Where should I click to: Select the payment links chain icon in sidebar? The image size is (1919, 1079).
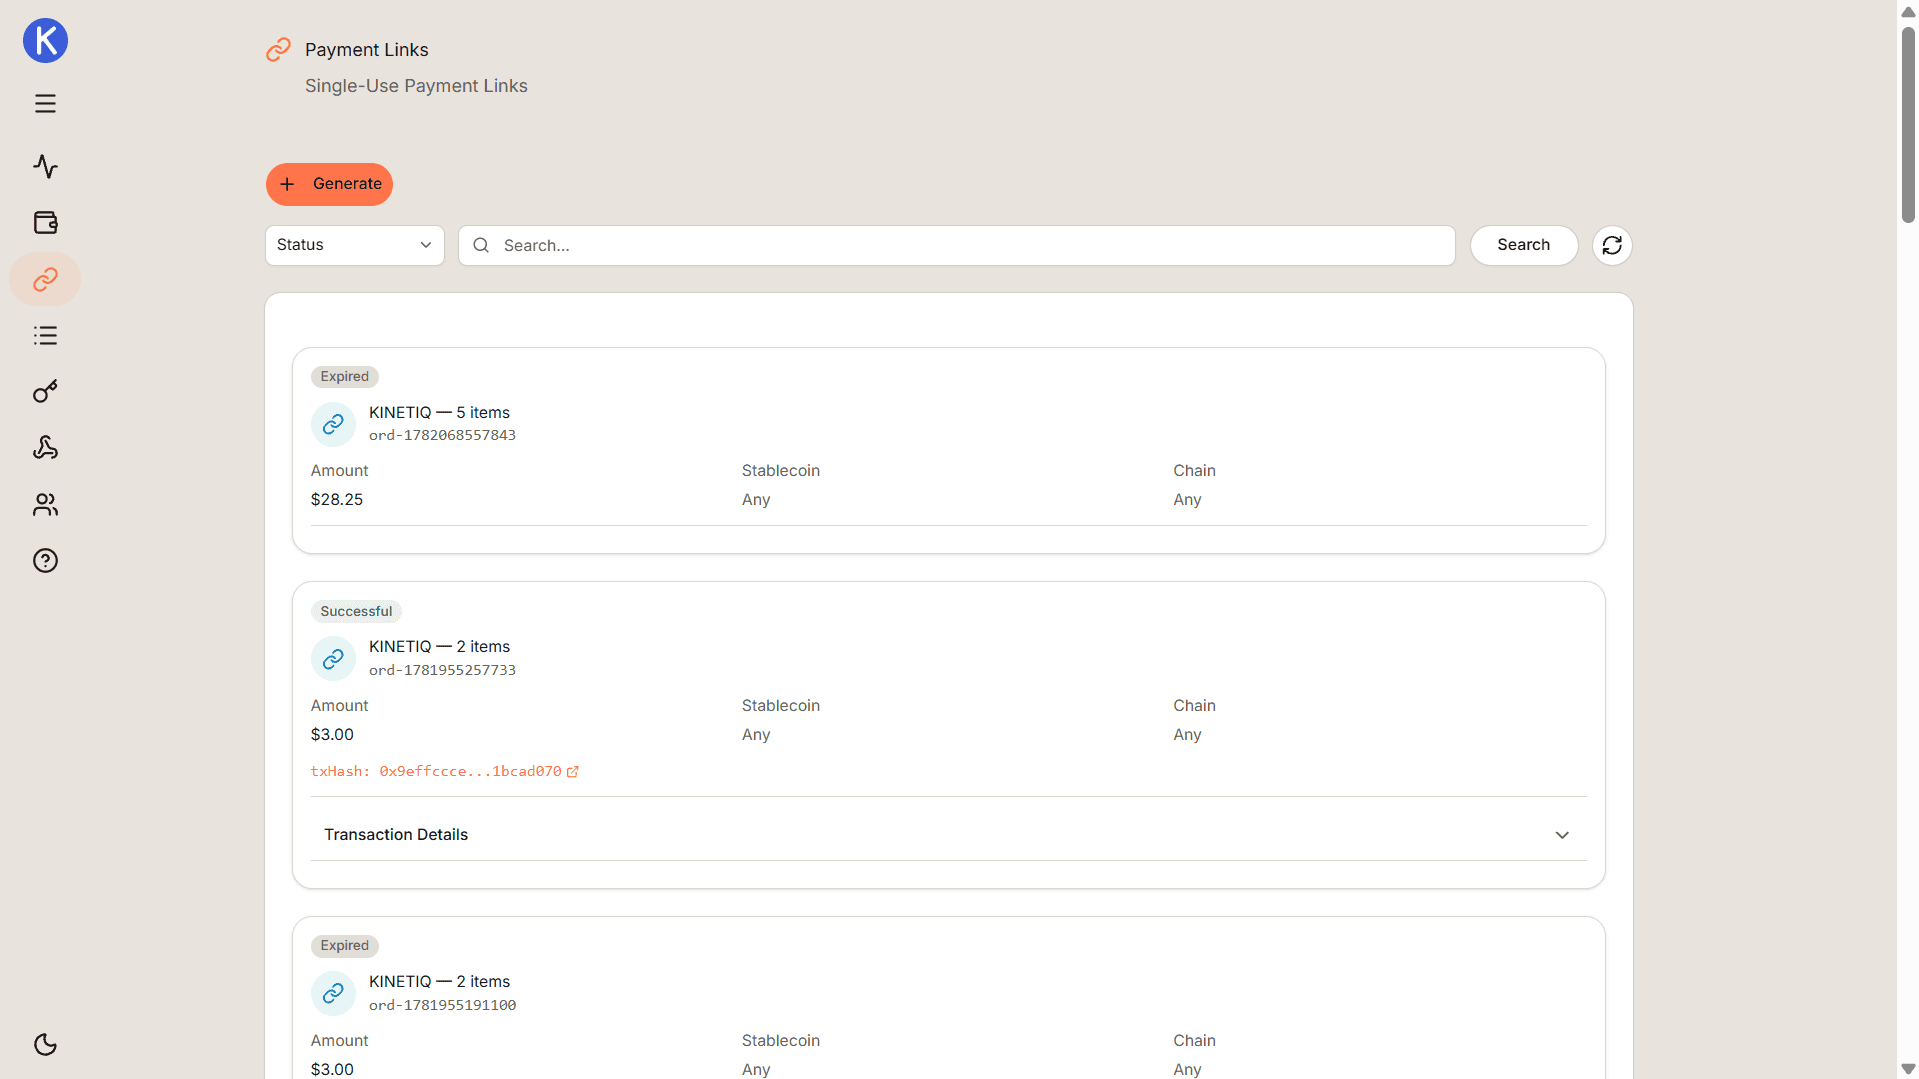(x=45, y=279)
